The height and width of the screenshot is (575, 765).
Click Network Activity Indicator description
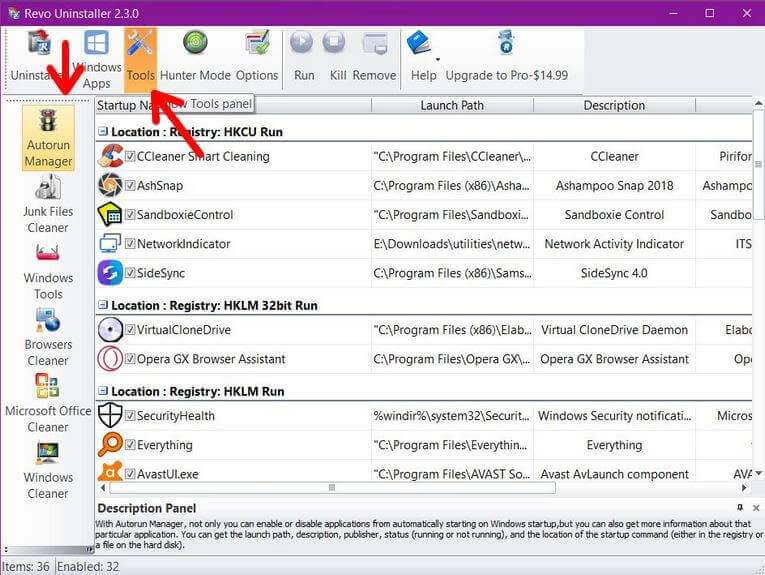[x=614, y=244]
